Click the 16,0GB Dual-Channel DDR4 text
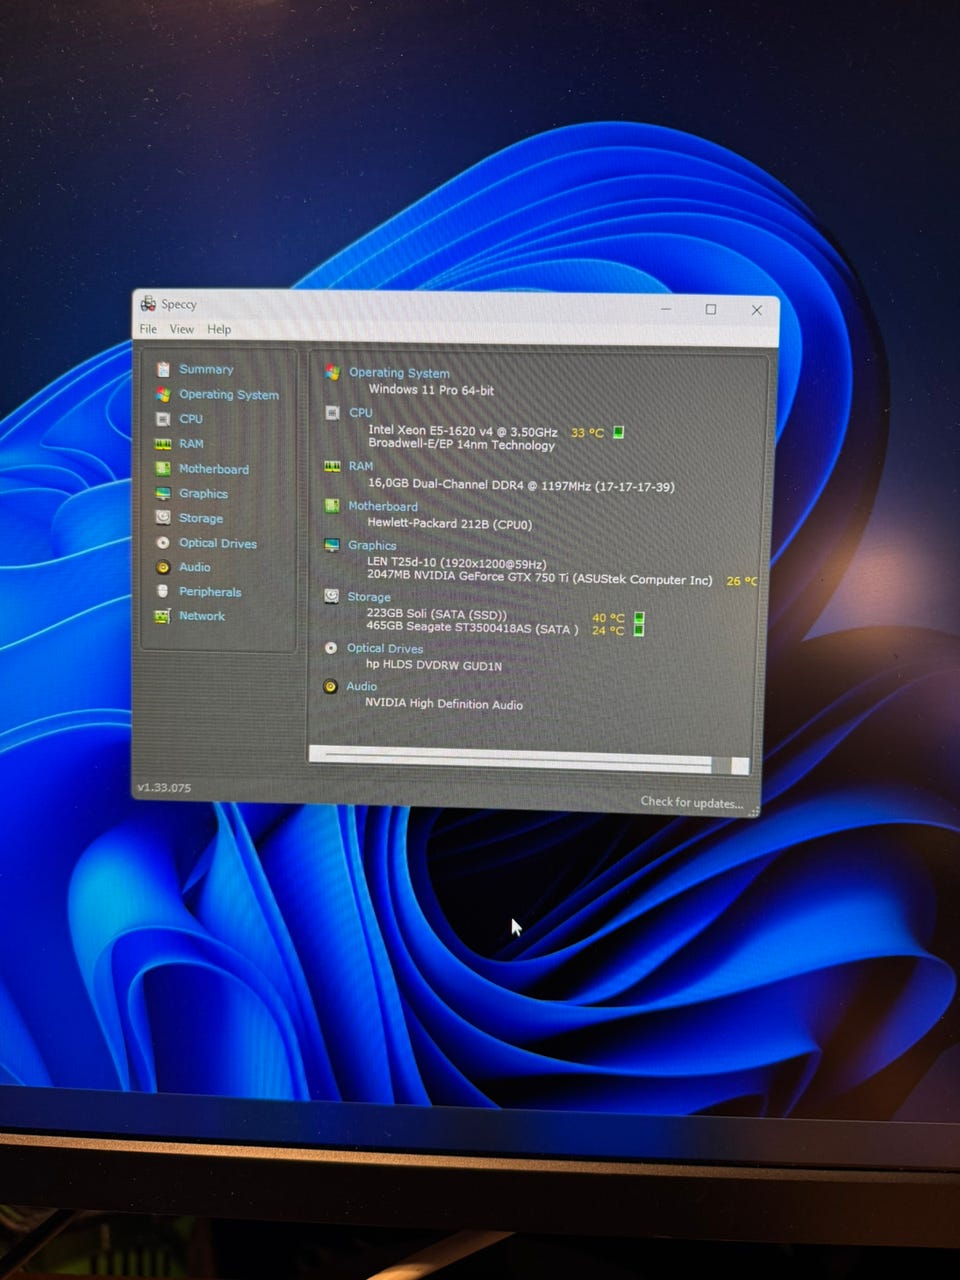The image size is (960, 1280). (521, 485)
